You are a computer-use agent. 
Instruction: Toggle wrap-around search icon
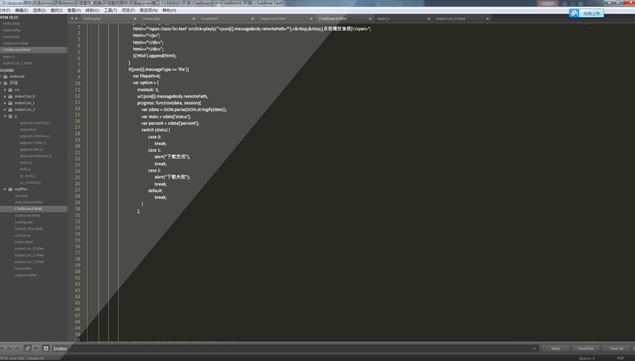28,348
